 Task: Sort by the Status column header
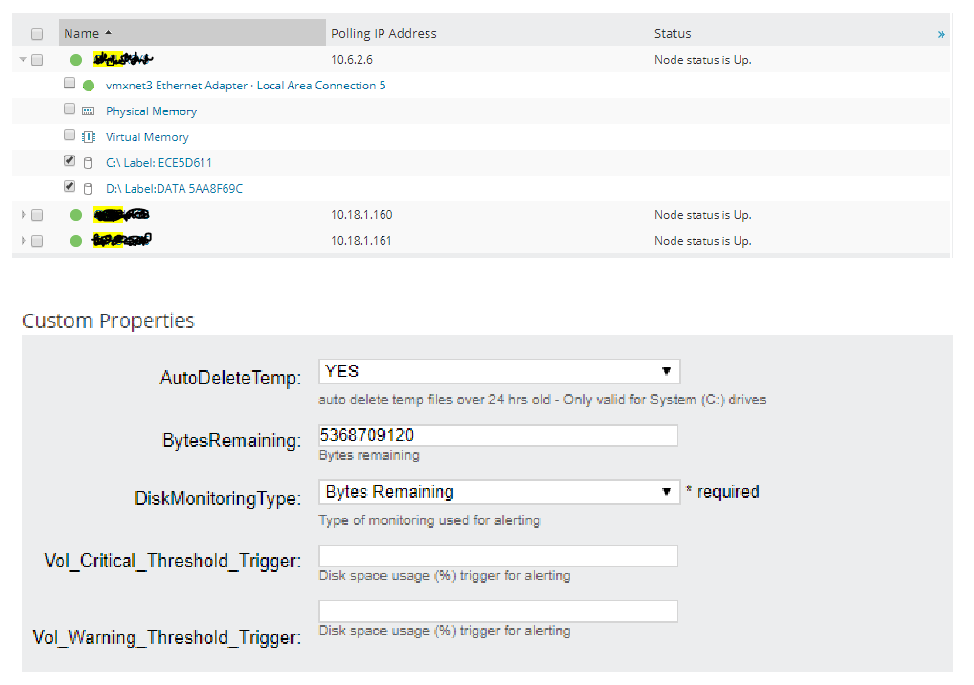(x=672, y=34)
